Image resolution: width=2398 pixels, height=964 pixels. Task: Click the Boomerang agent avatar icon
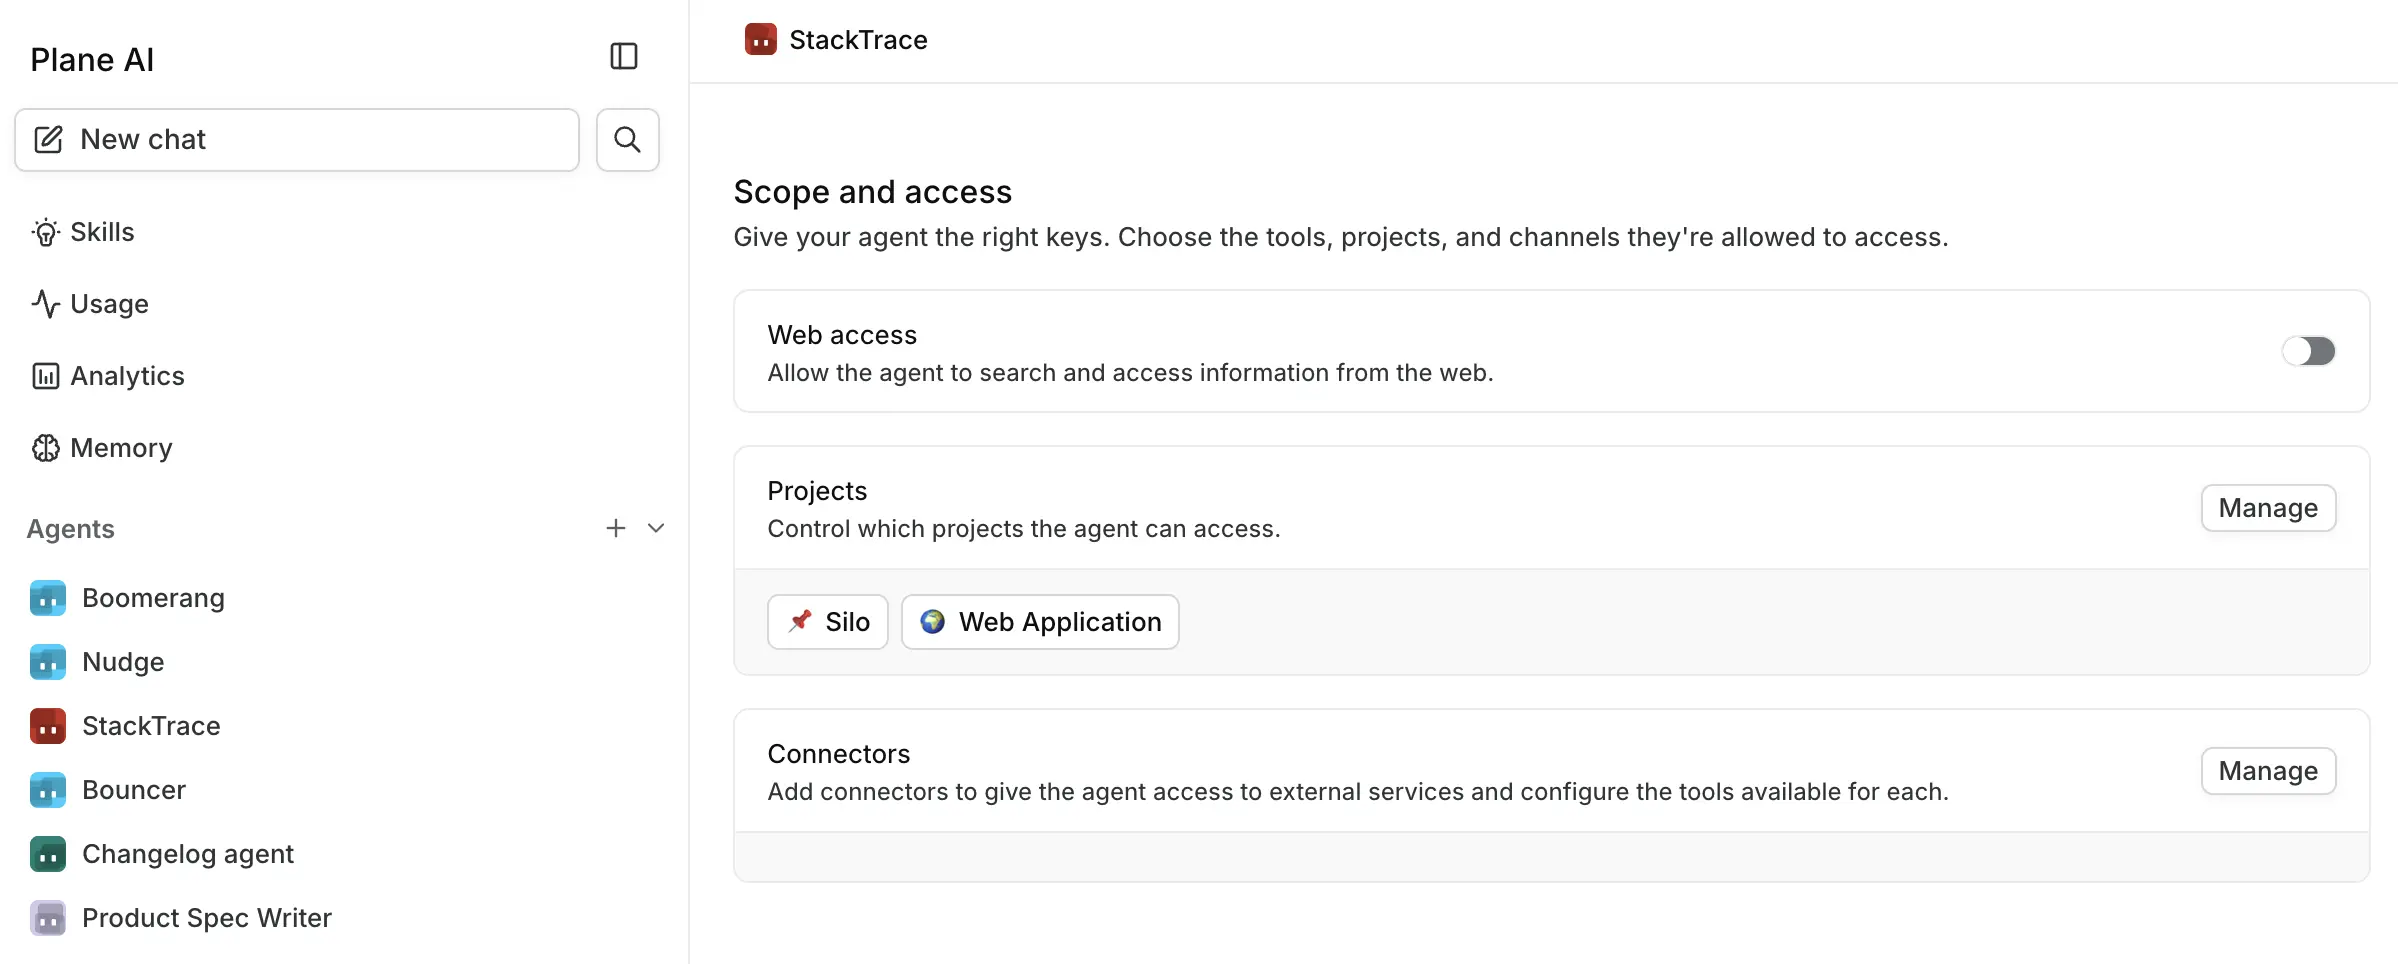click(48, 598)
